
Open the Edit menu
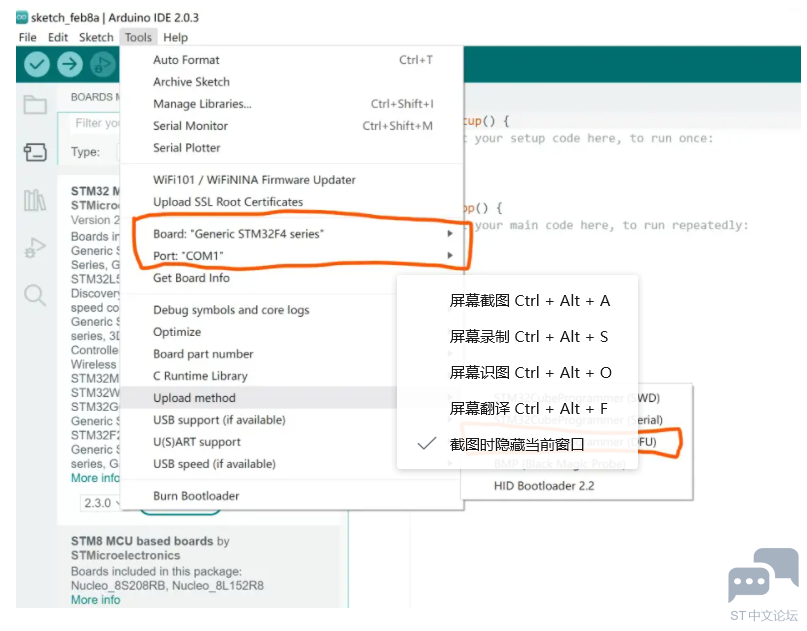tap(58, 38)
